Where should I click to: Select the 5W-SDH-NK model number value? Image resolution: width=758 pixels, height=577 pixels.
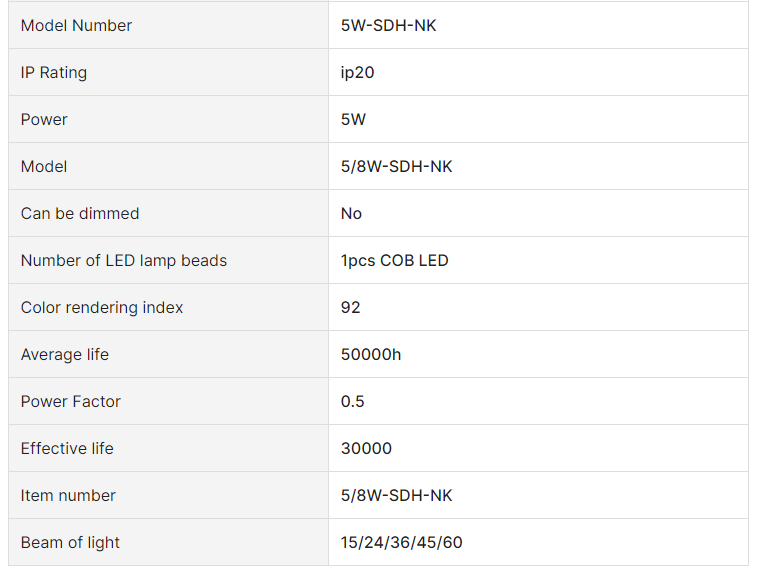coord(388,26)
